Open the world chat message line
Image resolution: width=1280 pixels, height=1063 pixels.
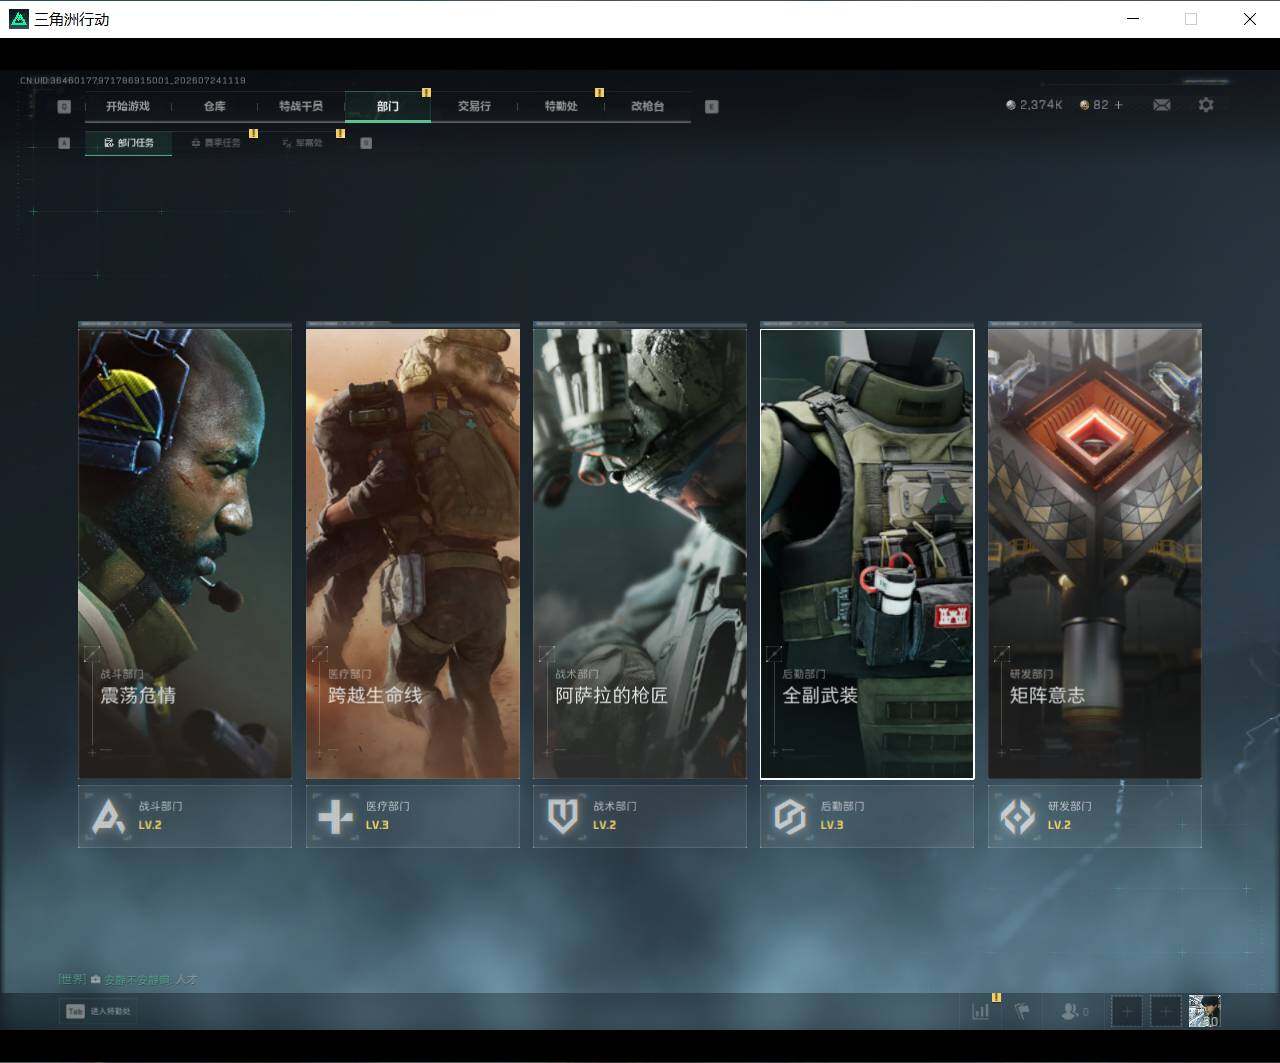(x=129, y=980)
